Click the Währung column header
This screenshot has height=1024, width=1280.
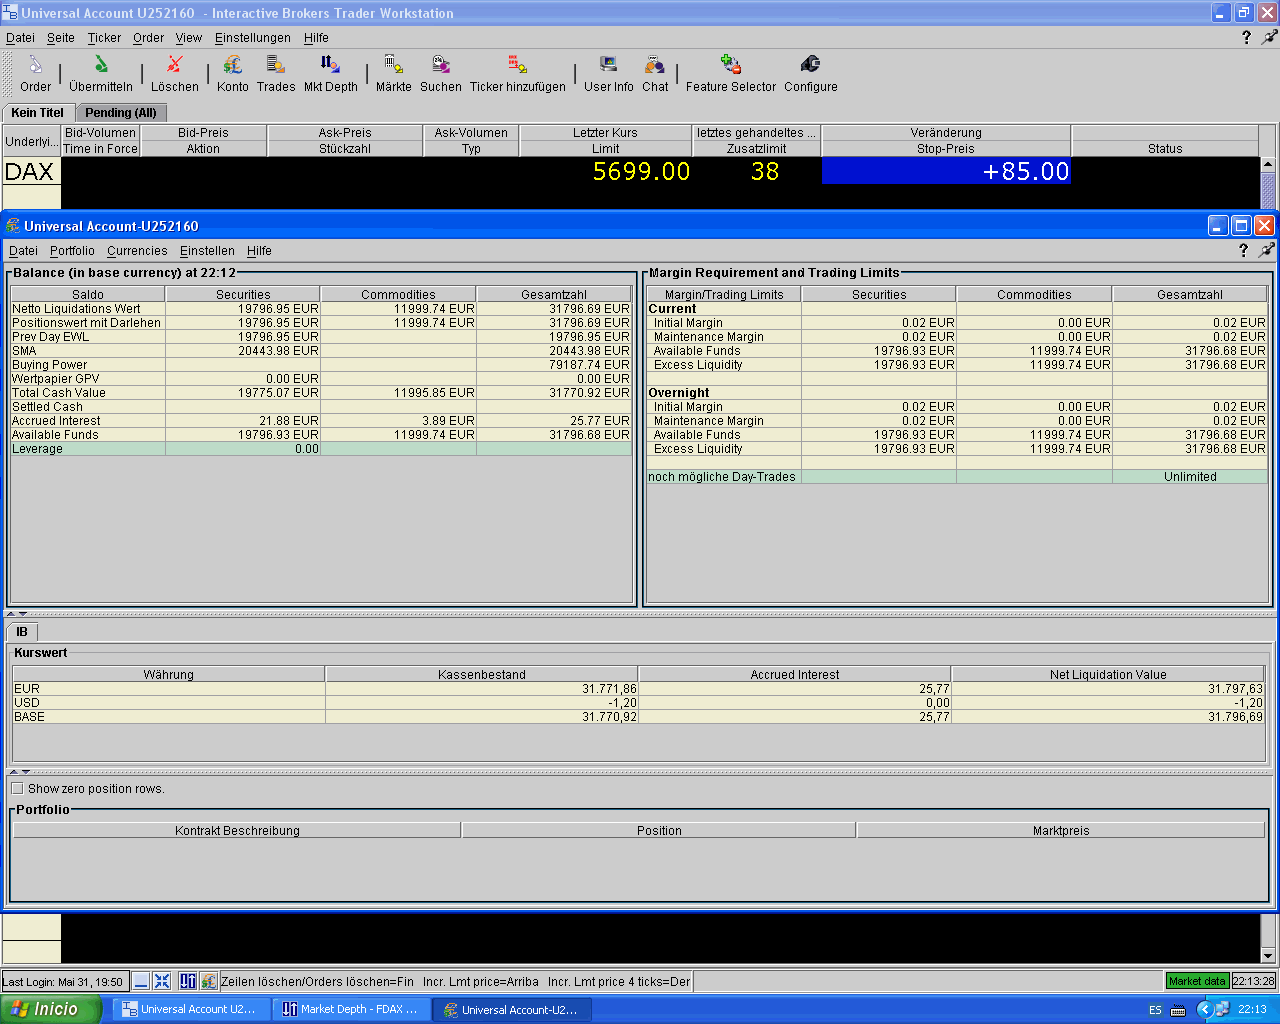coord(168,674)
